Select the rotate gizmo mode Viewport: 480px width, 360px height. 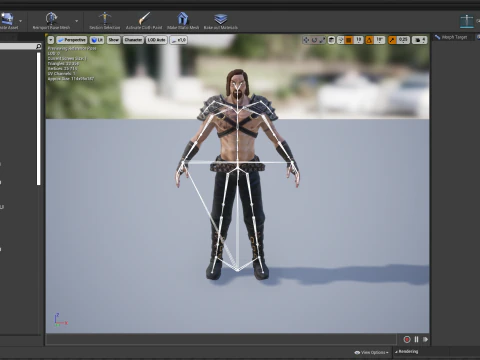point(314,40)
